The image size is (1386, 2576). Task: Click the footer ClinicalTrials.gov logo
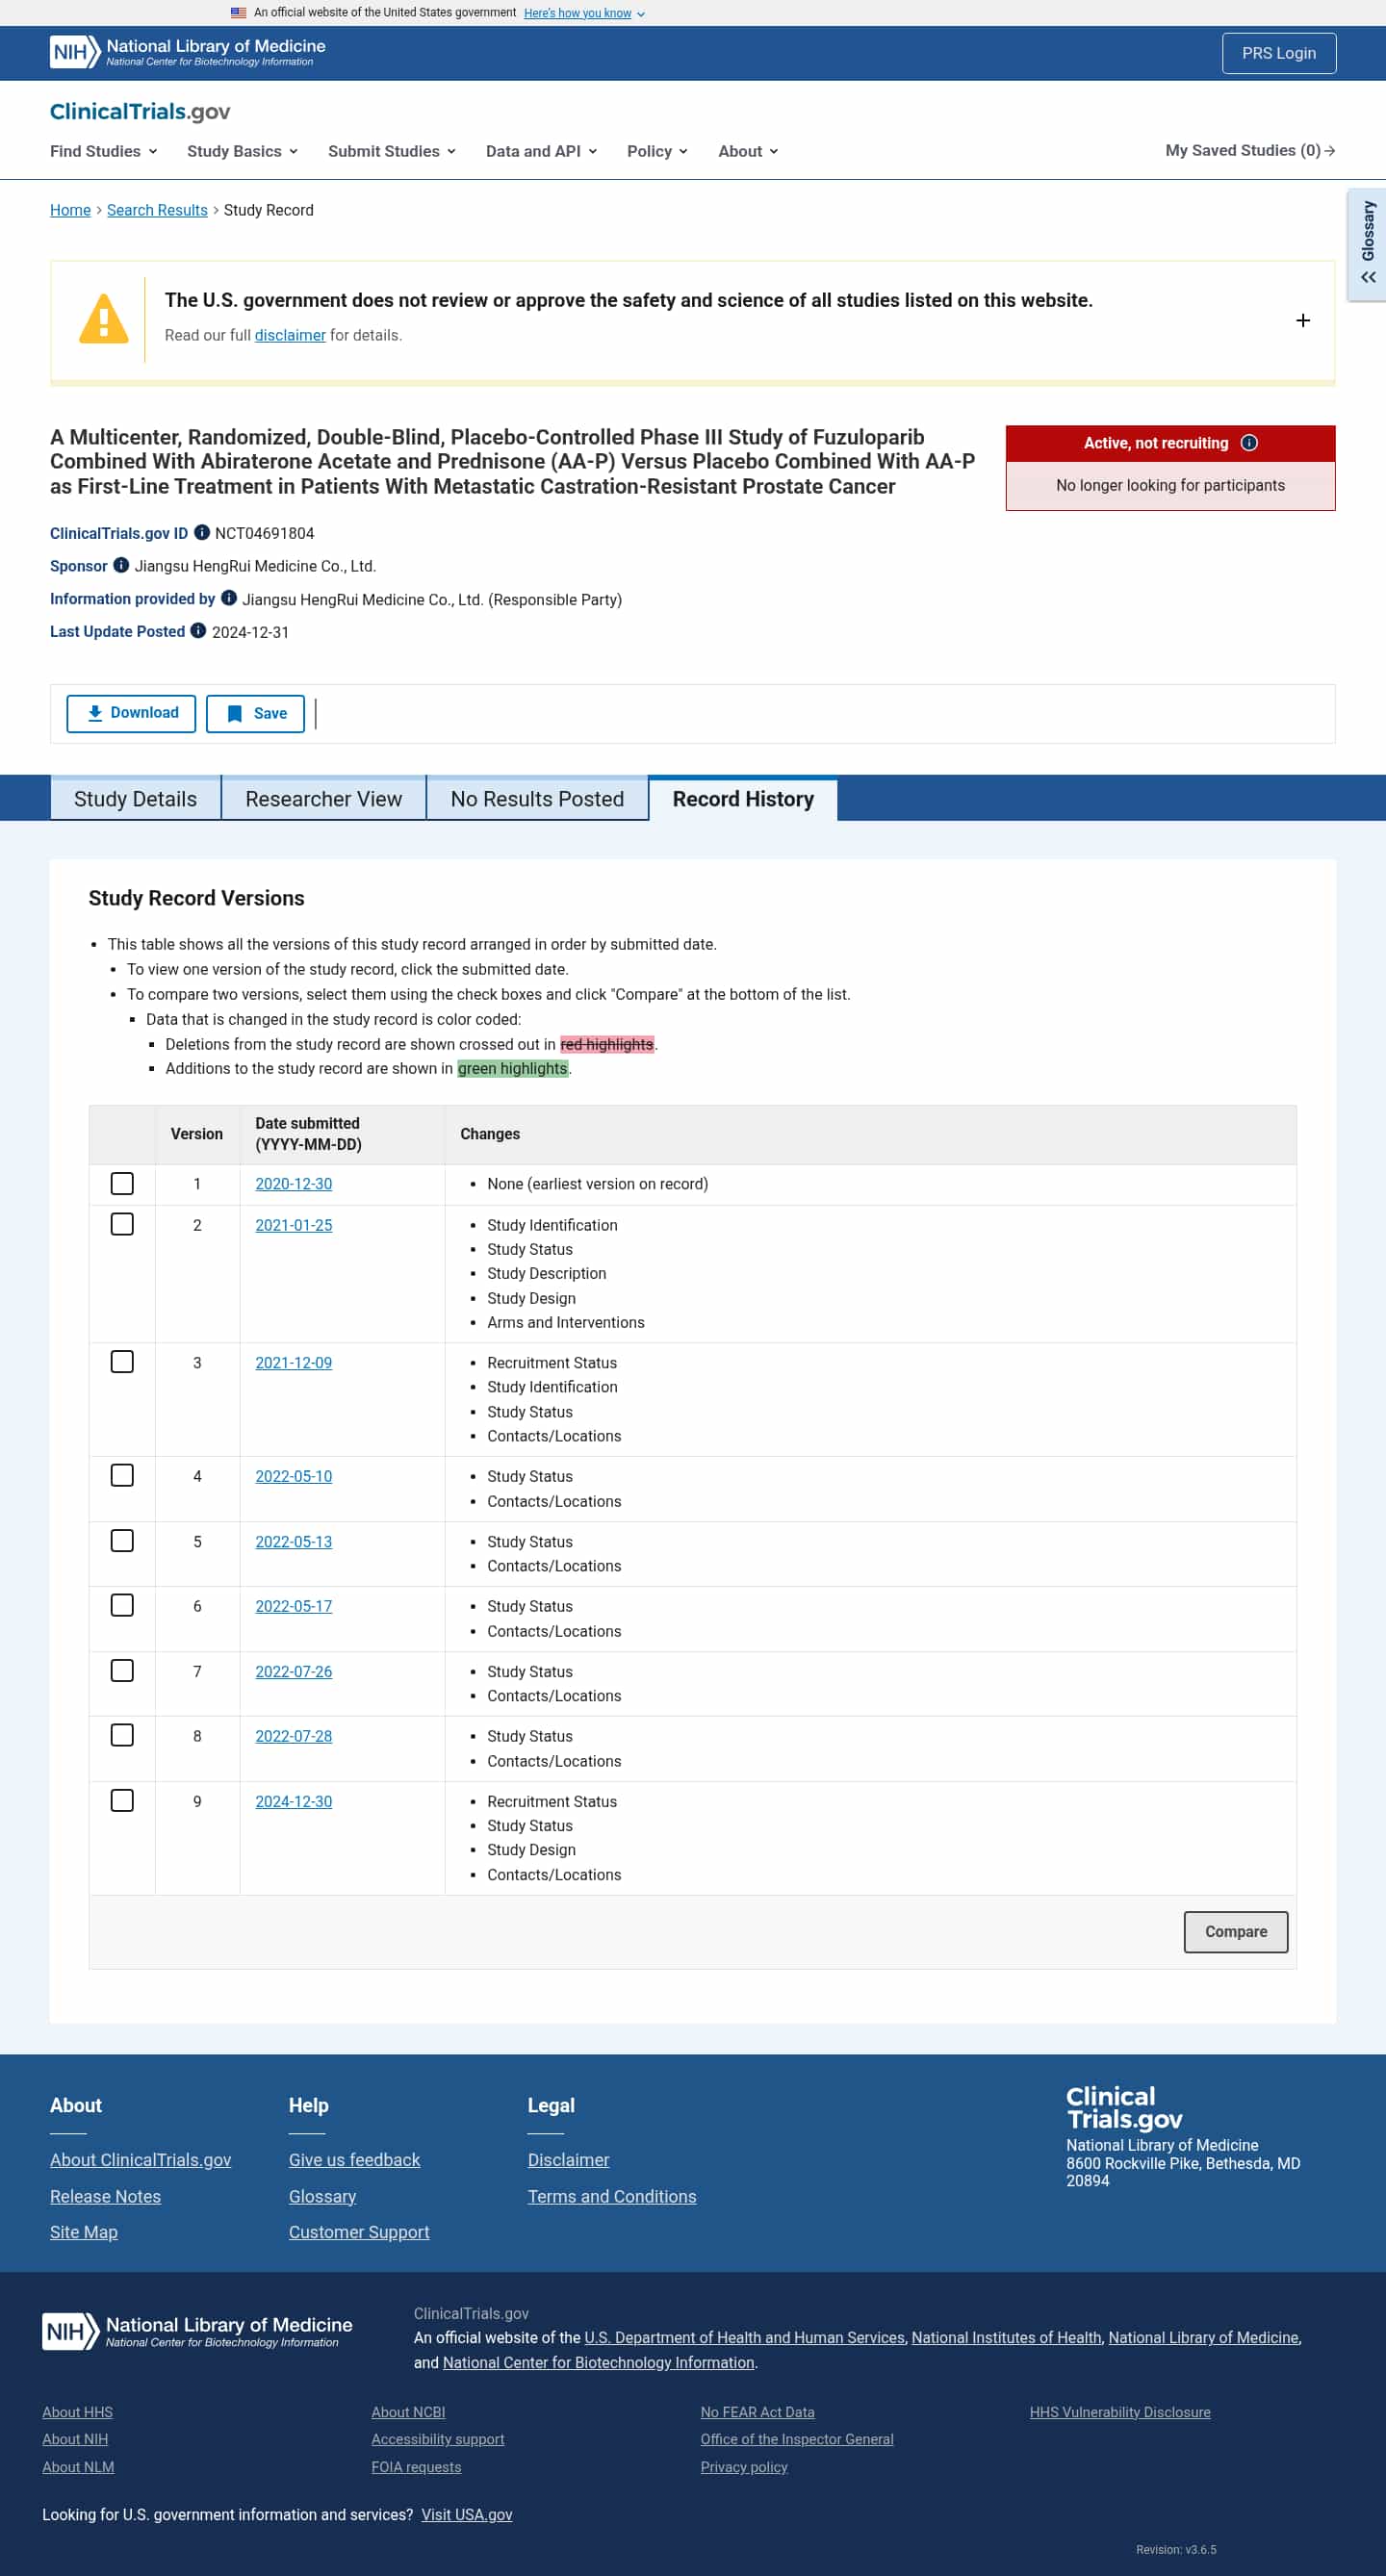[x=1123, y=2108]
